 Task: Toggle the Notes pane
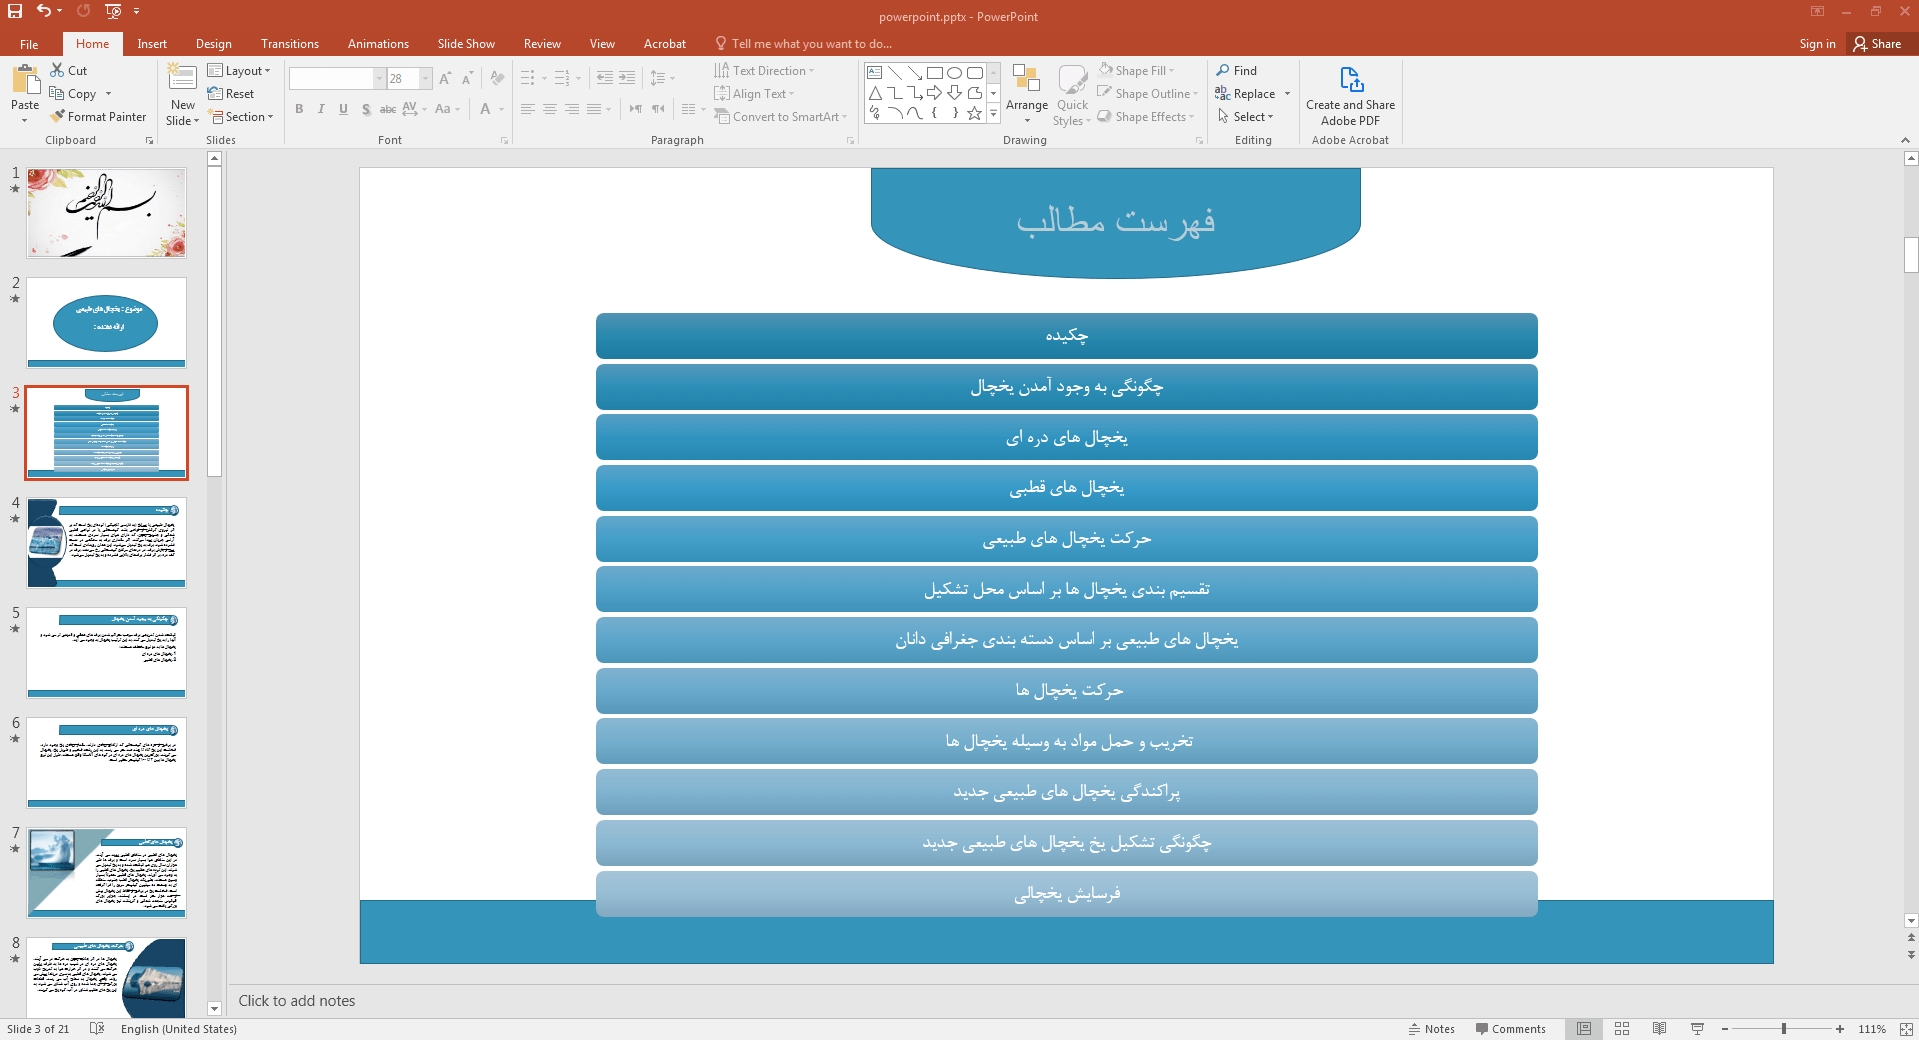coord(1432,1029)
